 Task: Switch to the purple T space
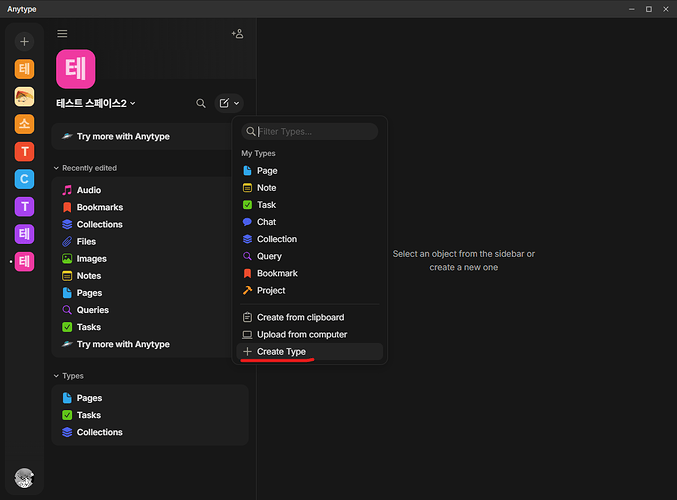point(24,206)
